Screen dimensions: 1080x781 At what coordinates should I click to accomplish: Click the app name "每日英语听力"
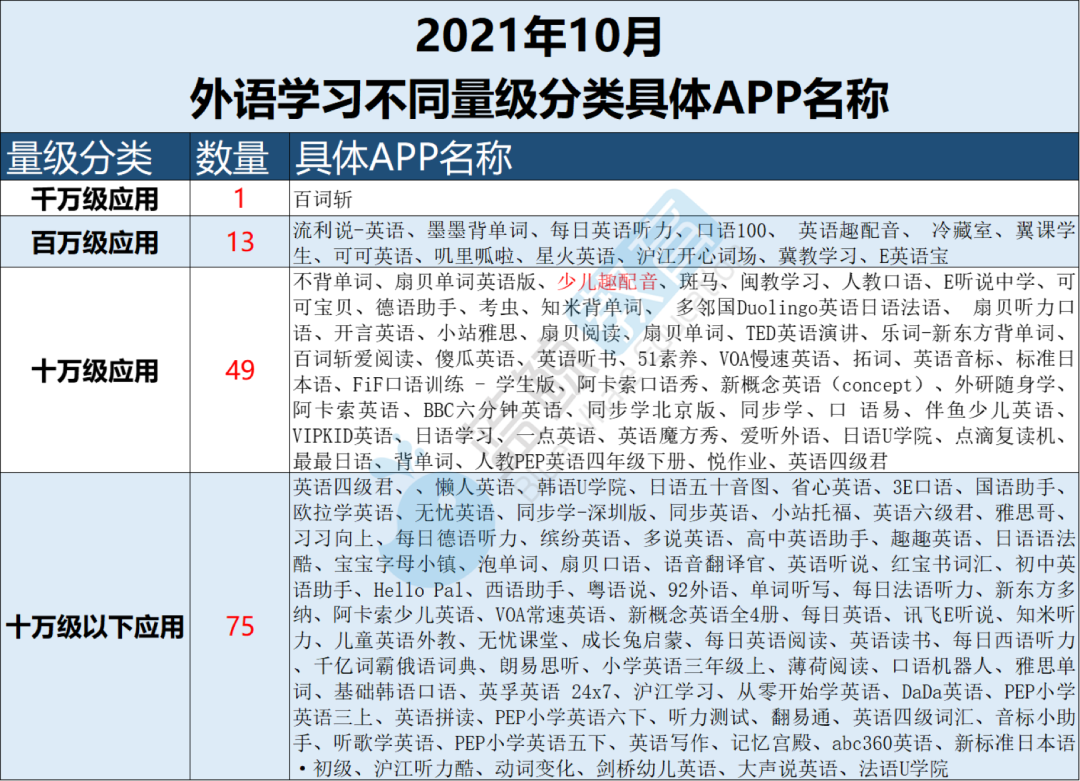coord(612,230)
